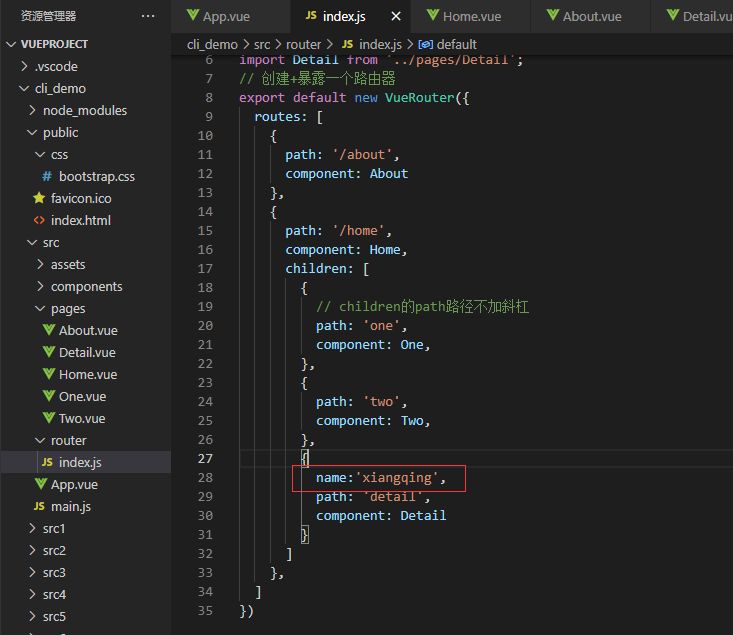
Task: Collapse the cli_demo folder
Action: 24,88
